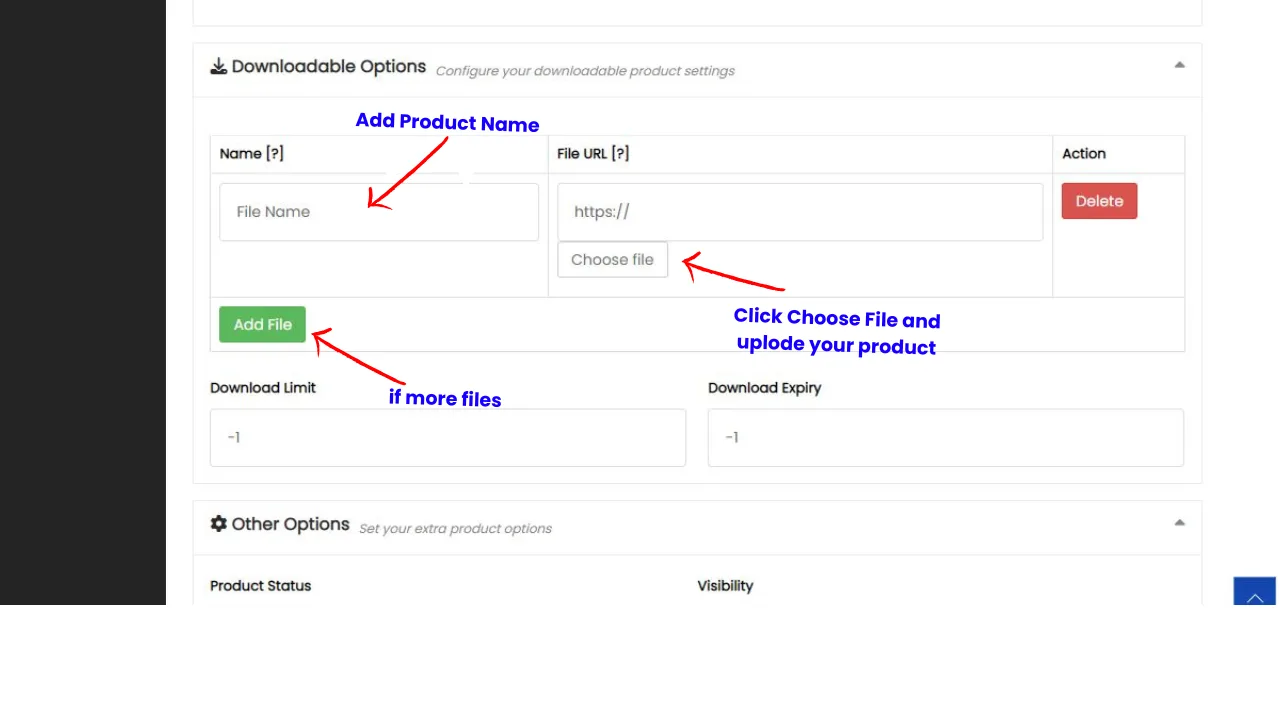The width and height of the screenshot is (1280, 720).
Task: Collapse the Other Options panel
Action: (x=1179, y=523)
